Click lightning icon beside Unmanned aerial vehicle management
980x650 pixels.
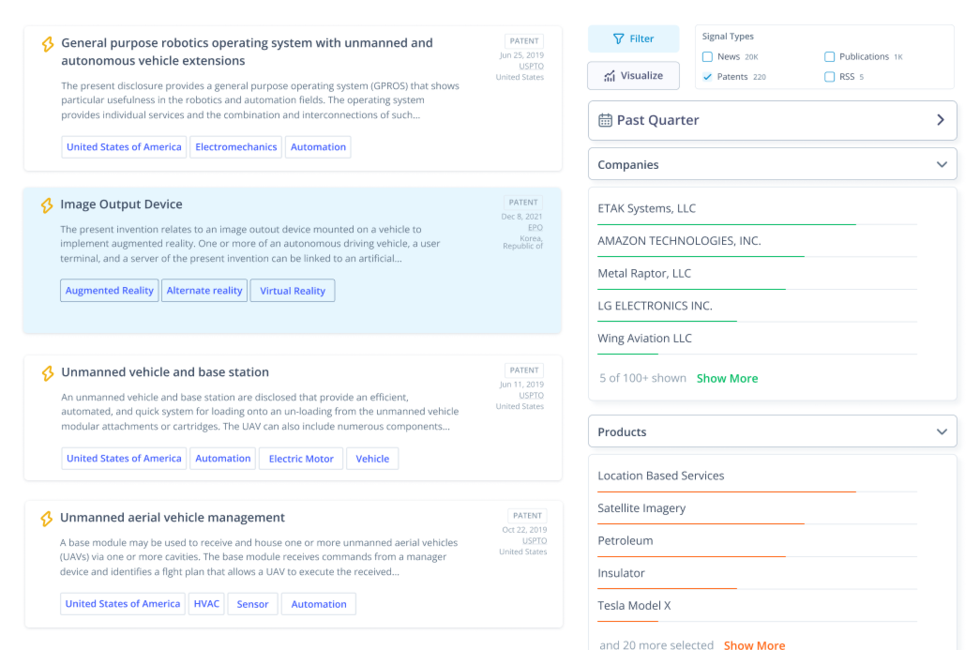[46, 518]
